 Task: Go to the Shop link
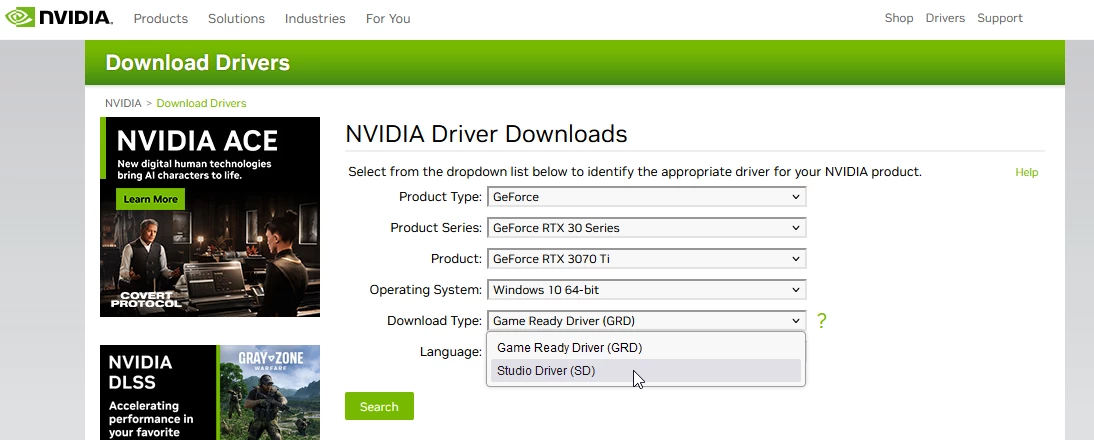(899, 18)
